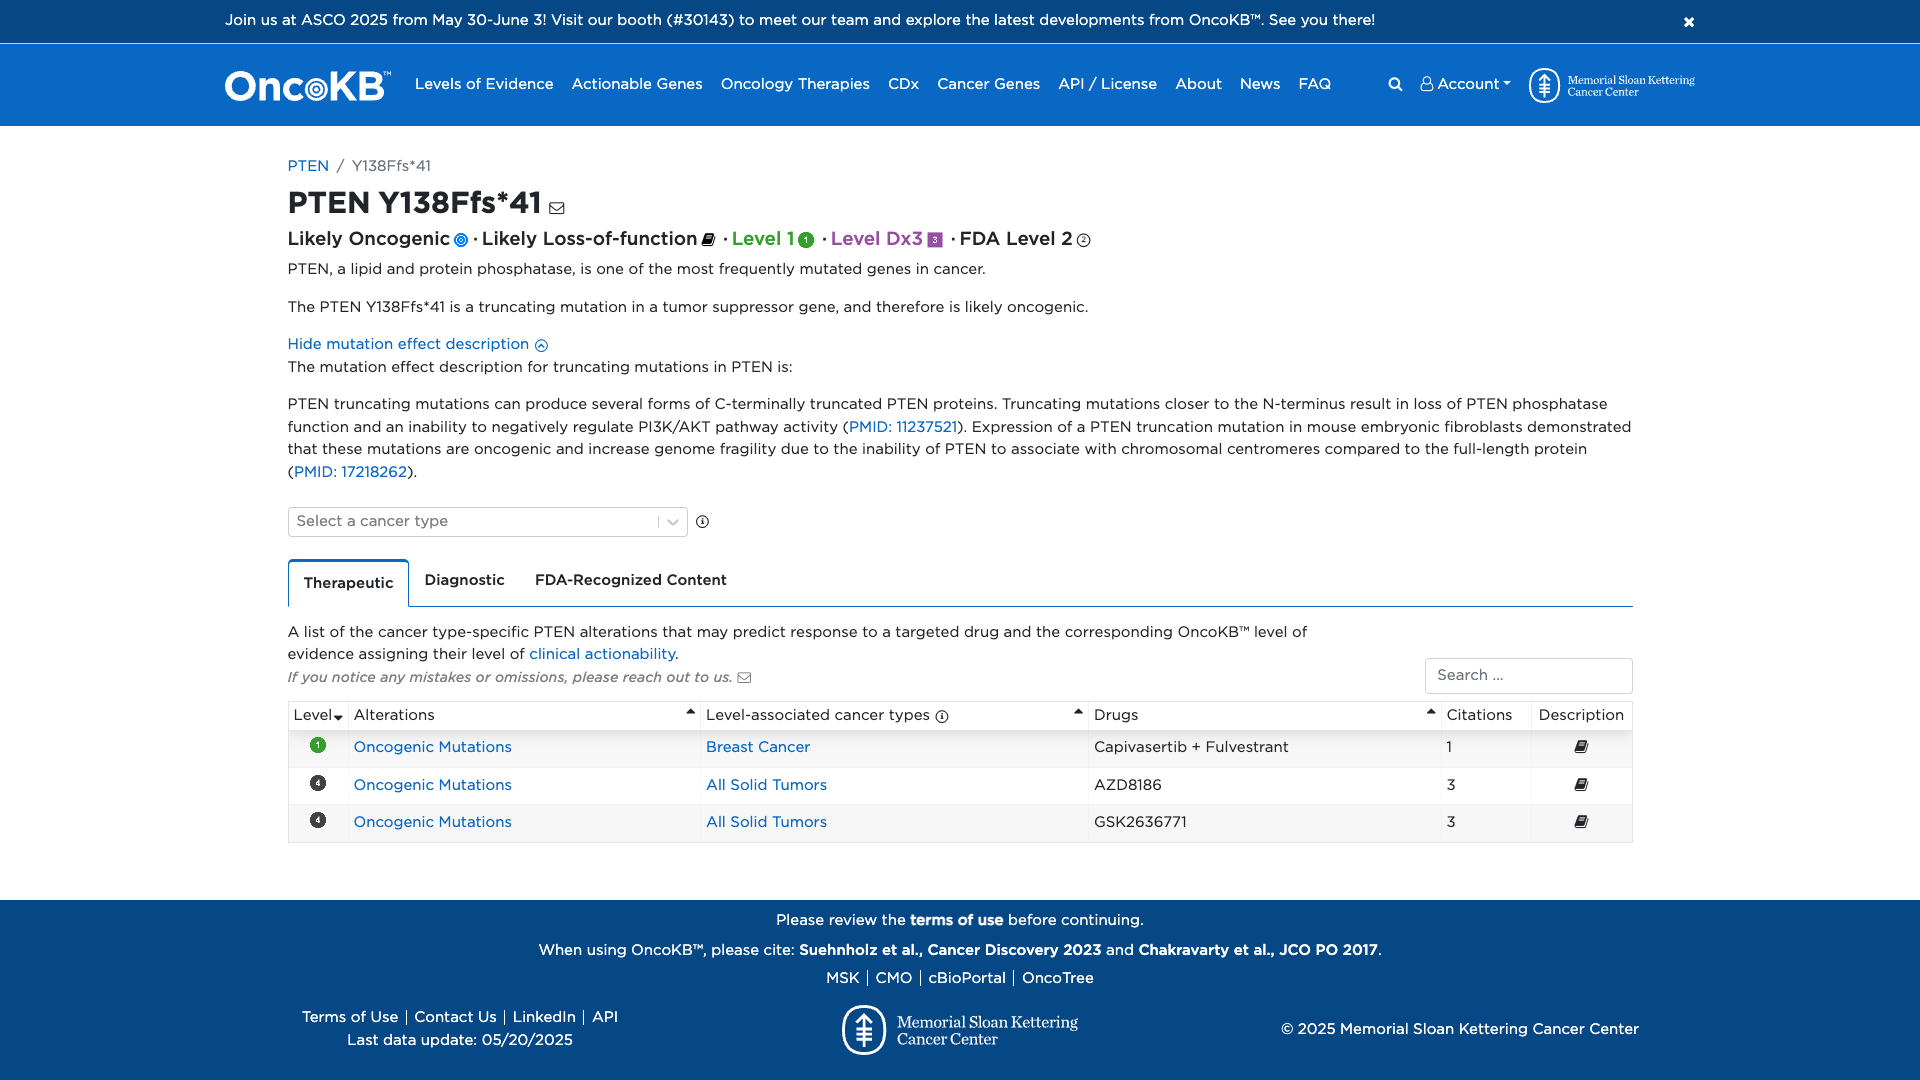Open the About page
Viewport: 1920px width, 1080px height.
(x=1198, y=85)
